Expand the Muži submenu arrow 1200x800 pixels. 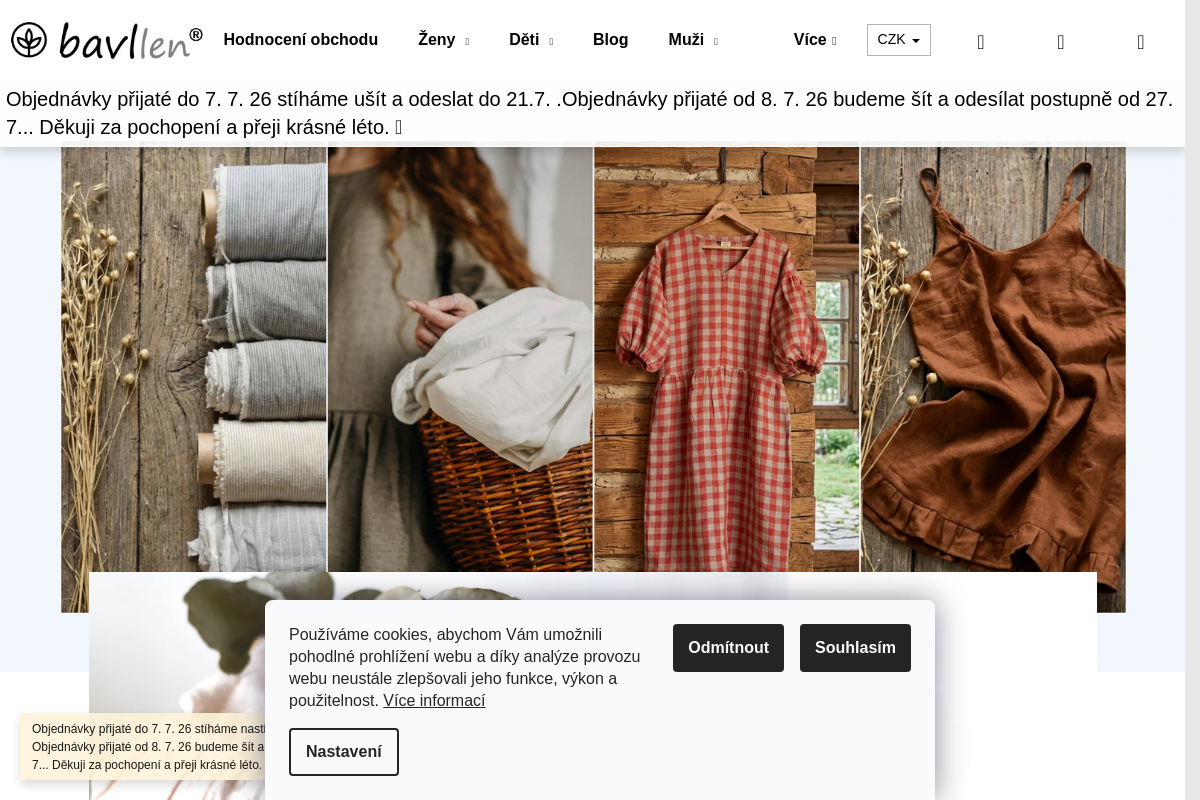[x=716, y=41]
